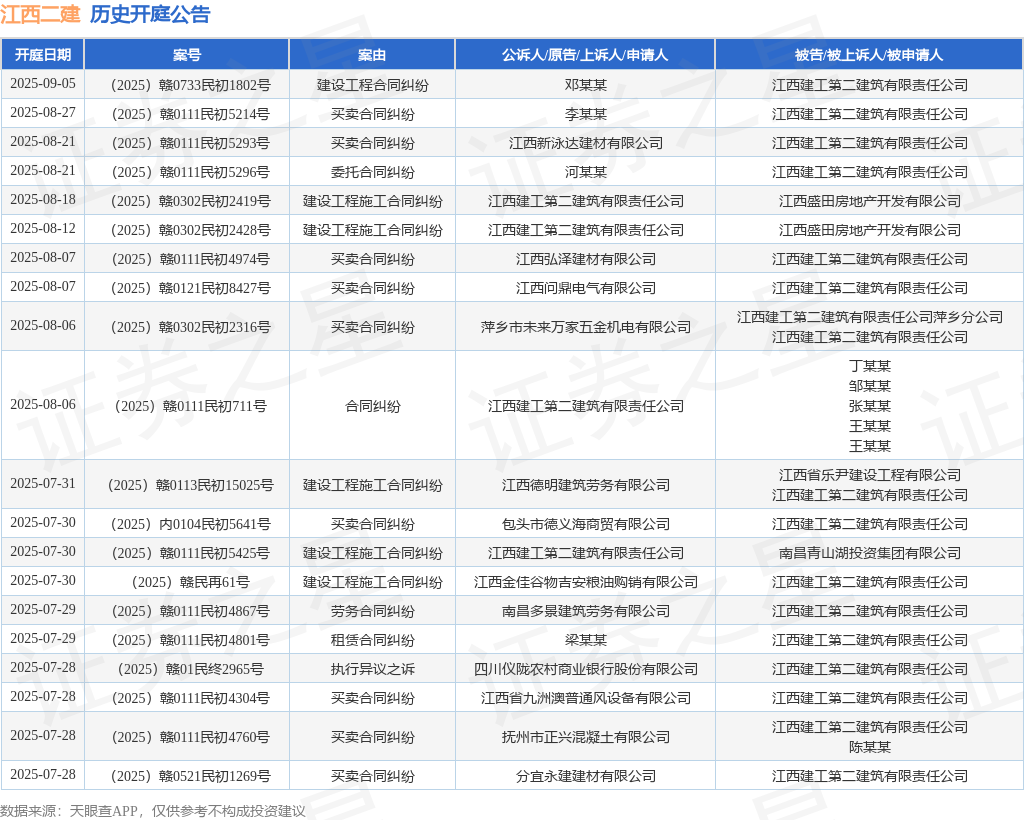Click case number 赣0111民初5214号
This screenshot has width=1024, height=820.
191,114
